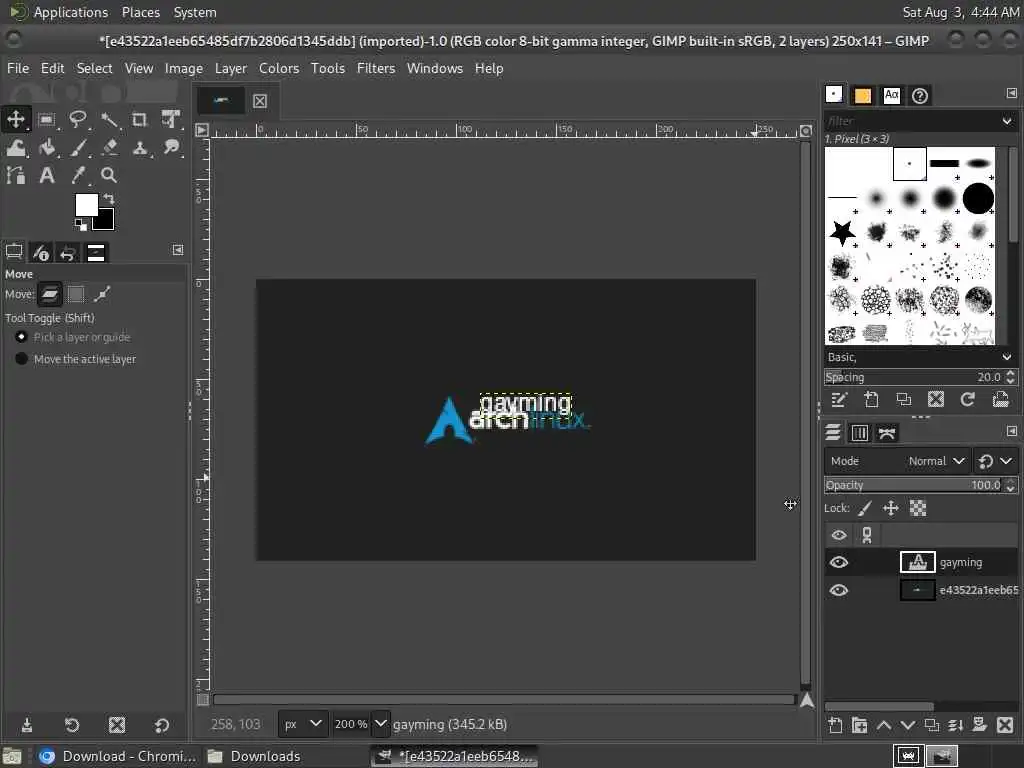Switch to Undo History tab

68,252
